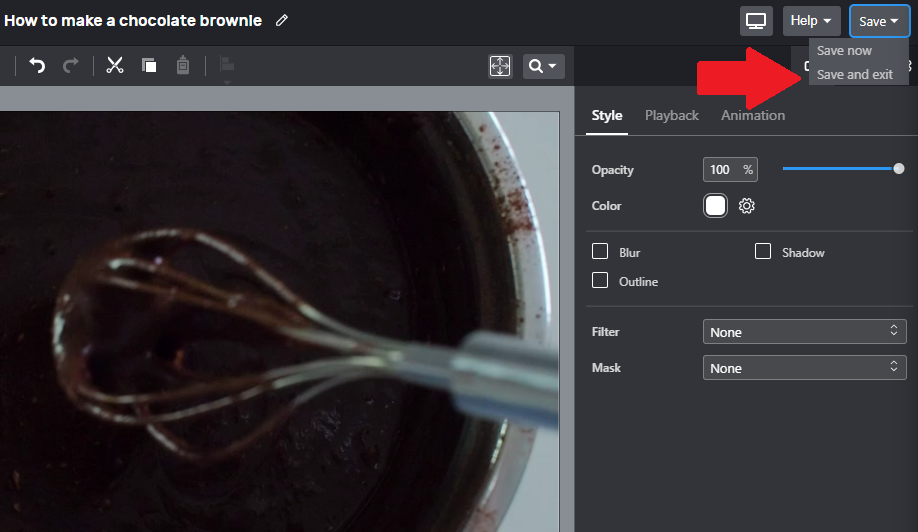Screen dimensions: 918x532
Task: Copy the selected element
Action: [x=149, y=65]
